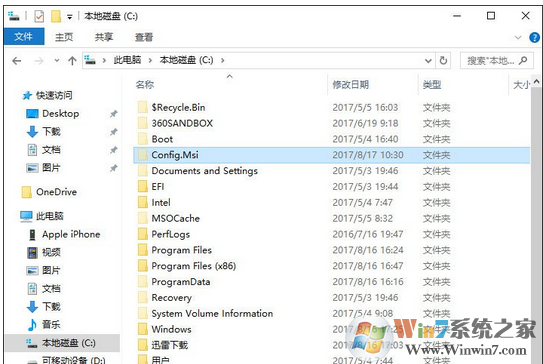Select Documents and Settings folder
Viewport: 543px width, 364px height.
pos(204,171)
